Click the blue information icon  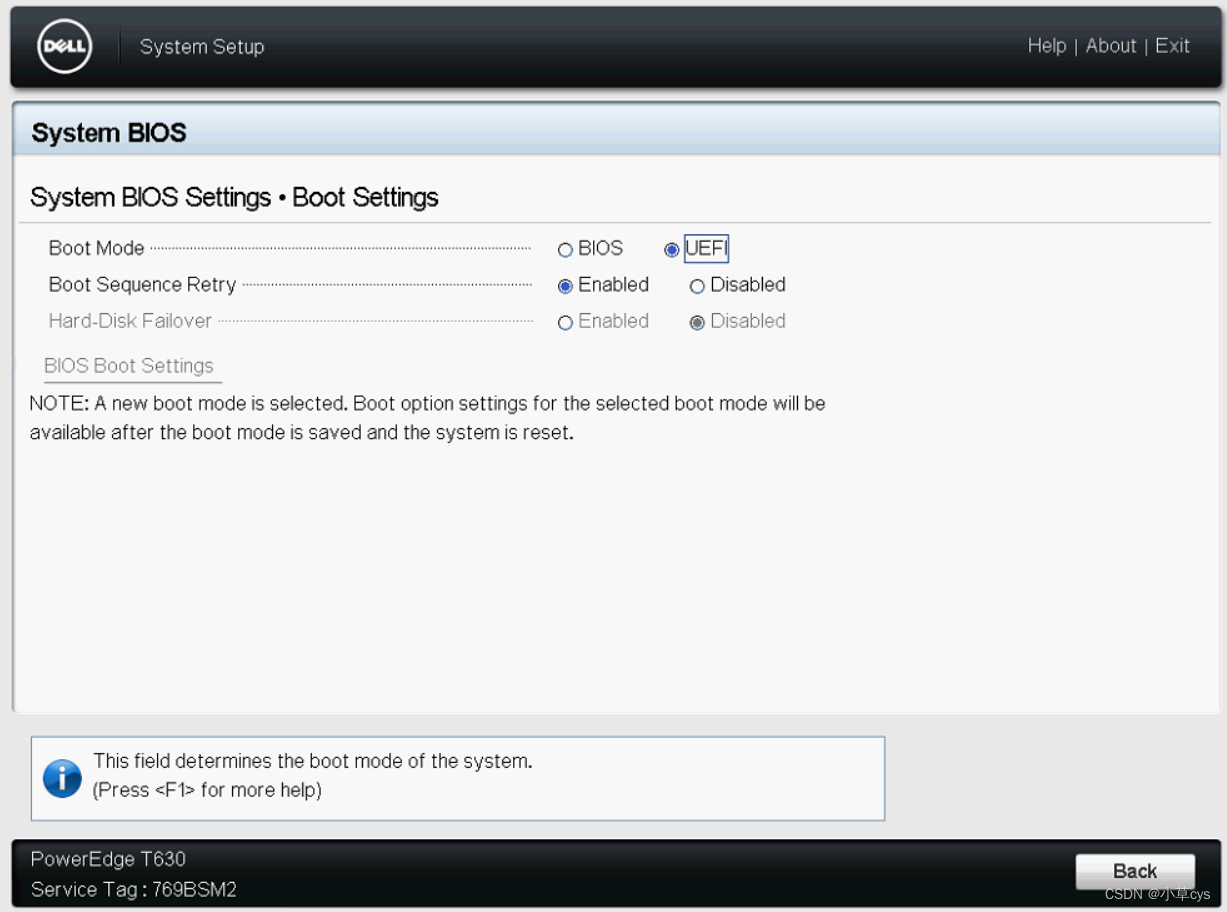point(62,777)
